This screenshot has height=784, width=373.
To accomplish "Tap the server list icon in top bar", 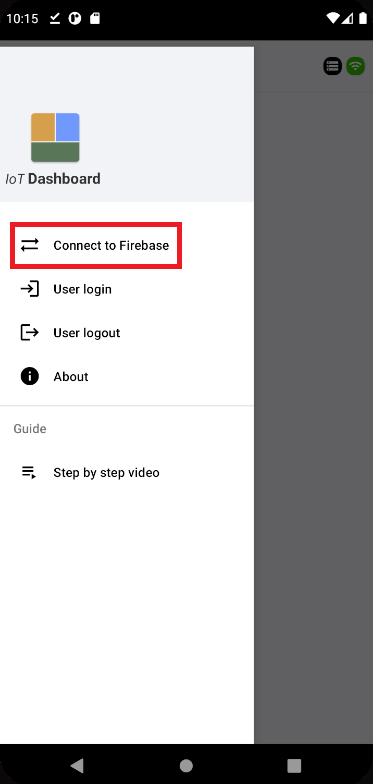I will [332, 66].
